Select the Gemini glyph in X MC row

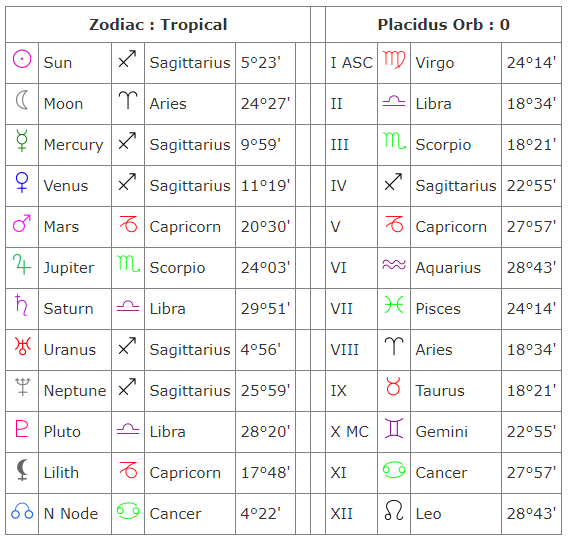click(394, 428)
